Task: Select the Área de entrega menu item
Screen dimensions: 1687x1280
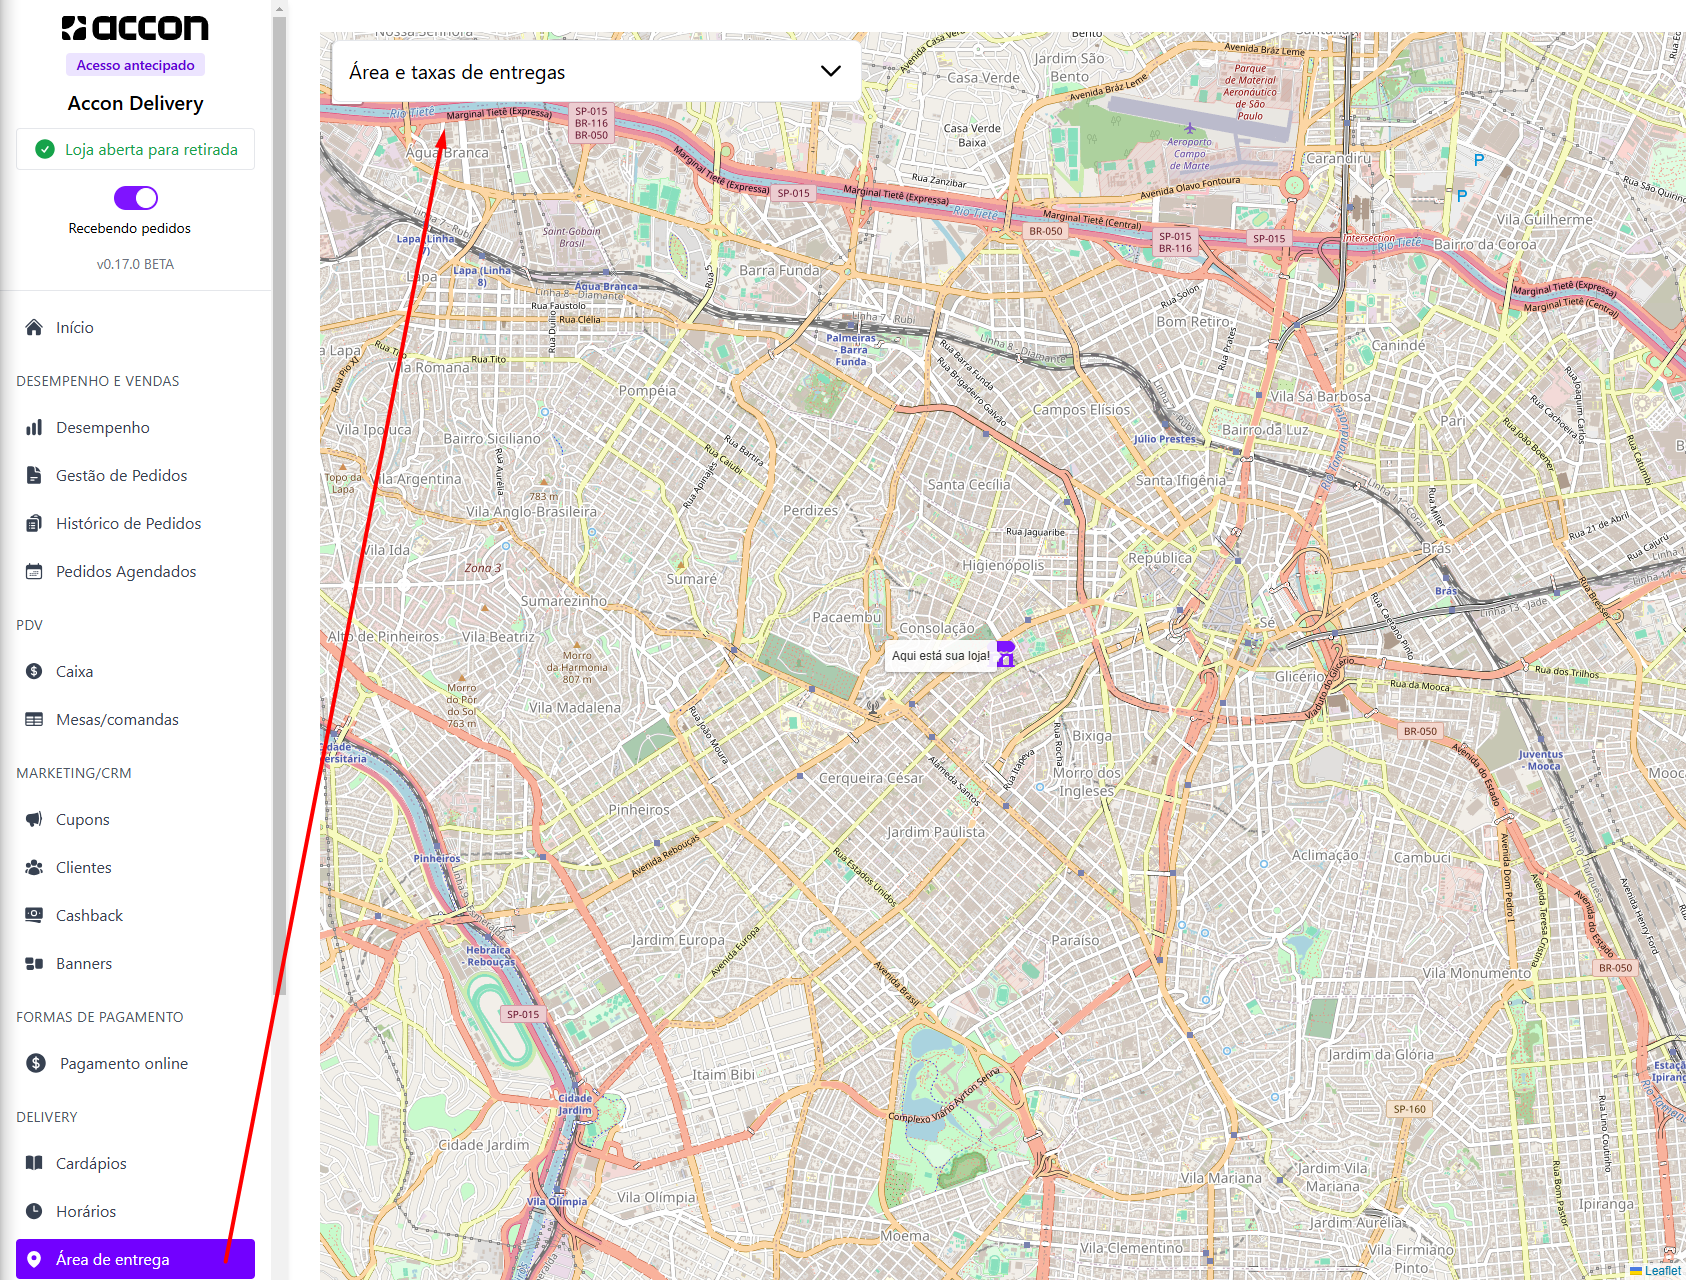Action: (136, 1259)
